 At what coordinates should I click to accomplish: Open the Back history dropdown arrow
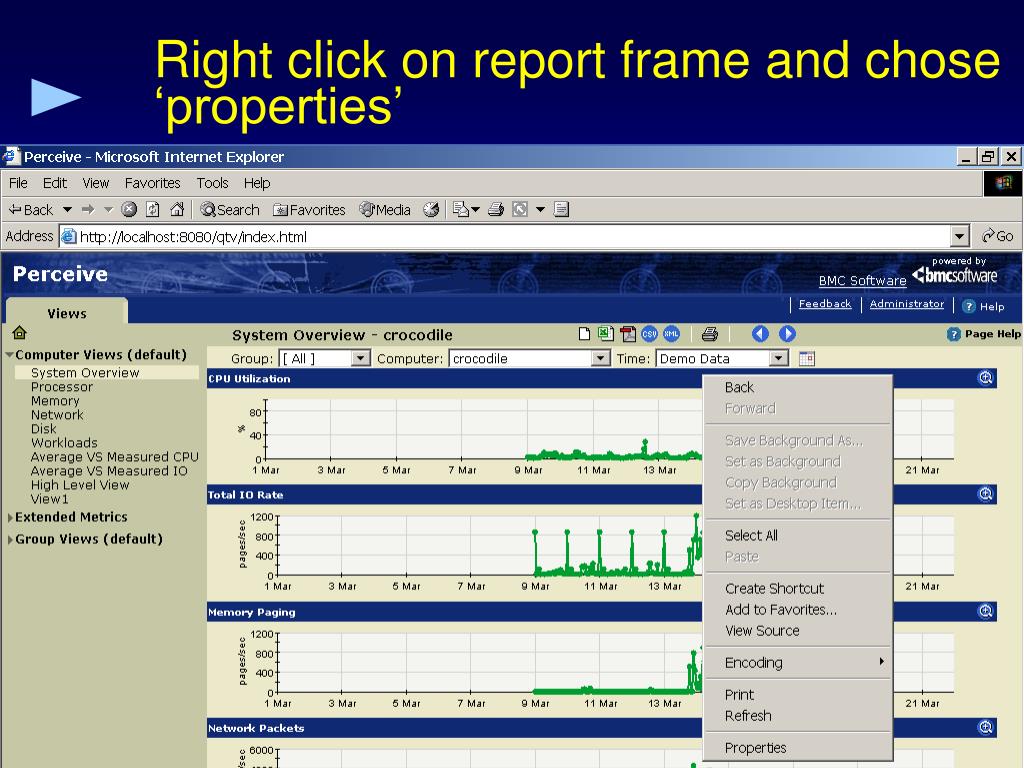(x=67, y=210)
